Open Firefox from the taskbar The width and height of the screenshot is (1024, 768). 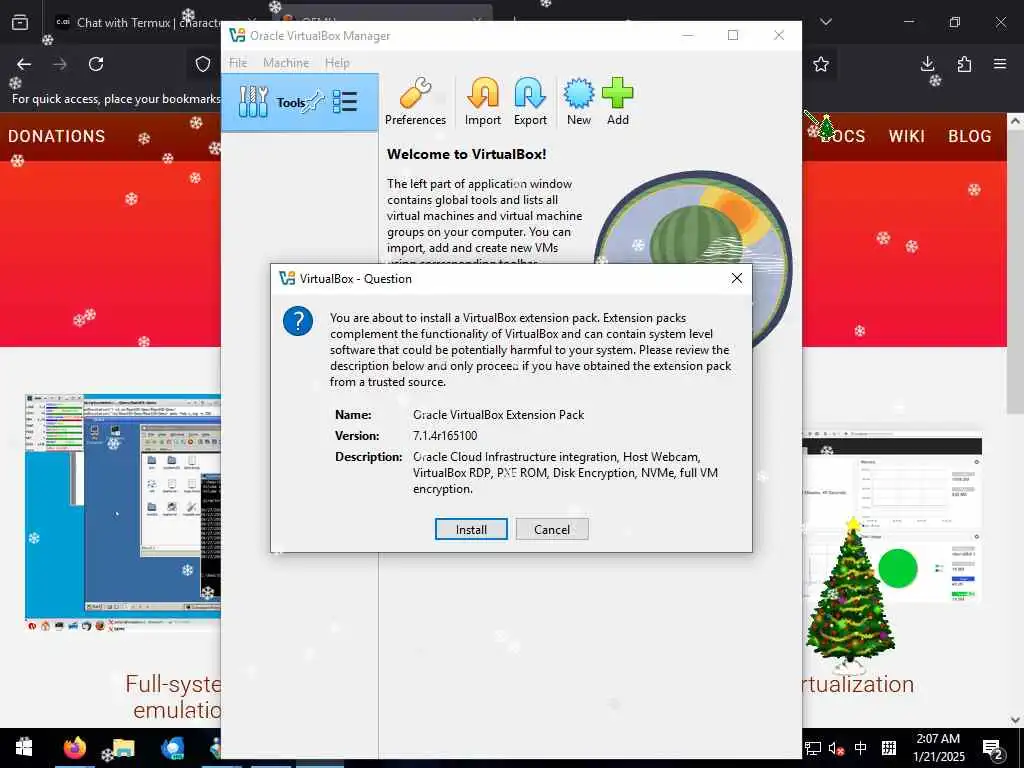coord(74,747)
